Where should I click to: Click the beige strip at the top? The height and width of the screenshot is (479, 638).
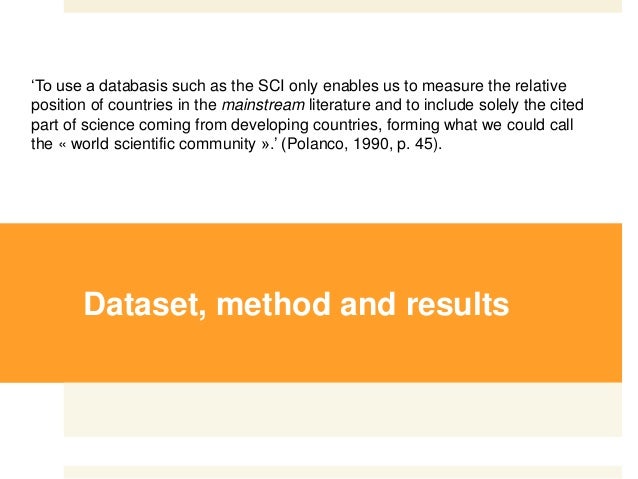point(343,6)
